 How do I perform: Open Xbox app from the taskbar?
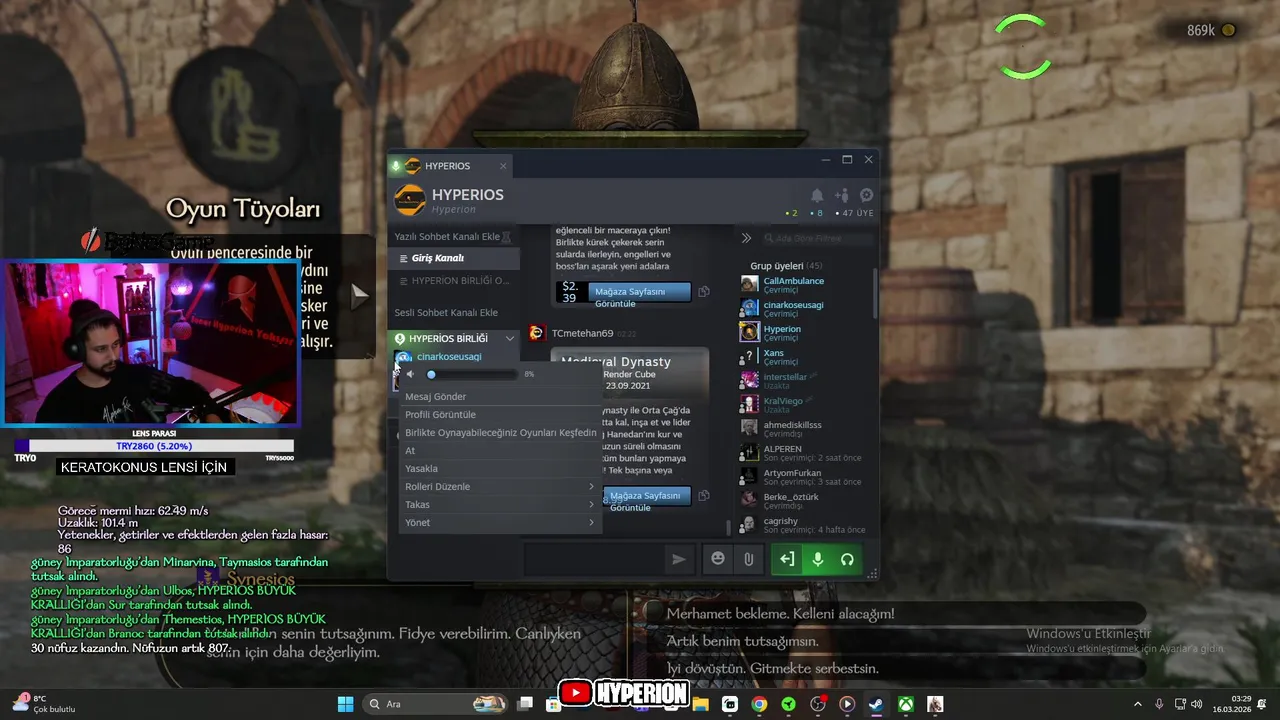pyautogui.click(x=905, y=704)
